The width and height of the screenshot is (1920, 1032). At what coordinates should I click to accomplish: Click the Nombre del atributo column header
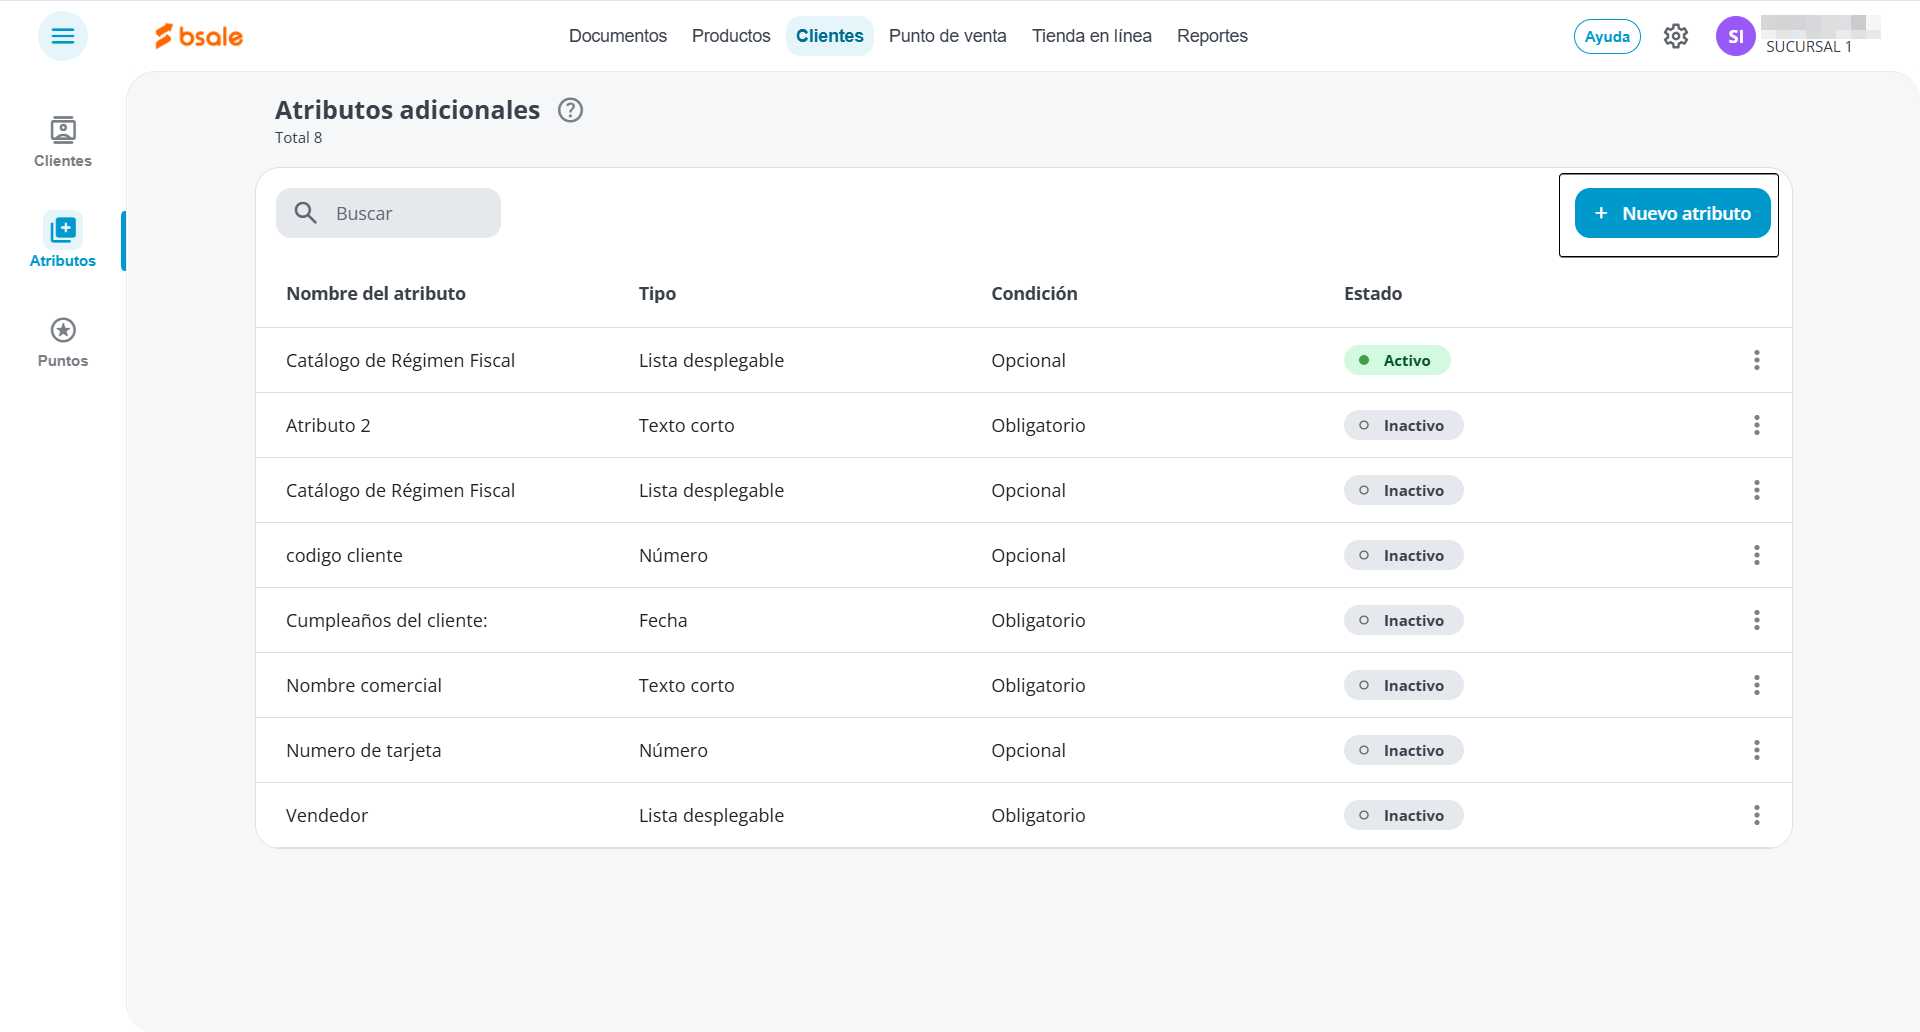pos(376,293)
